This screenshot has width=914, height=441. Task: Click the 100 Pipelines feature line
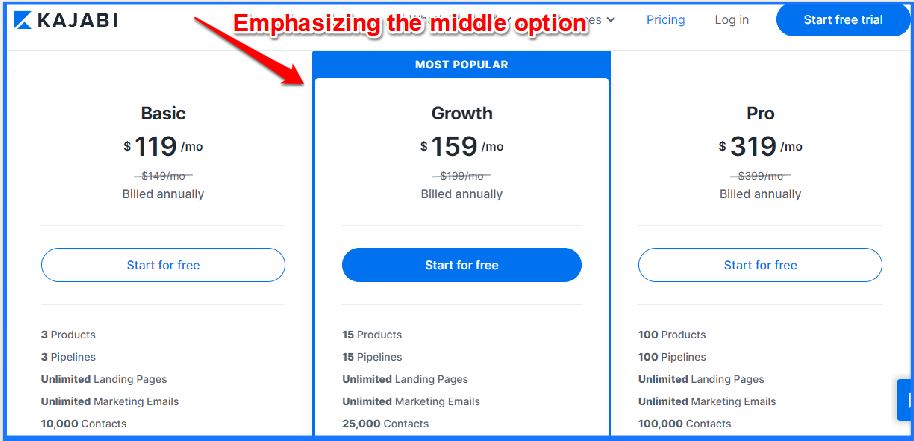672,357
